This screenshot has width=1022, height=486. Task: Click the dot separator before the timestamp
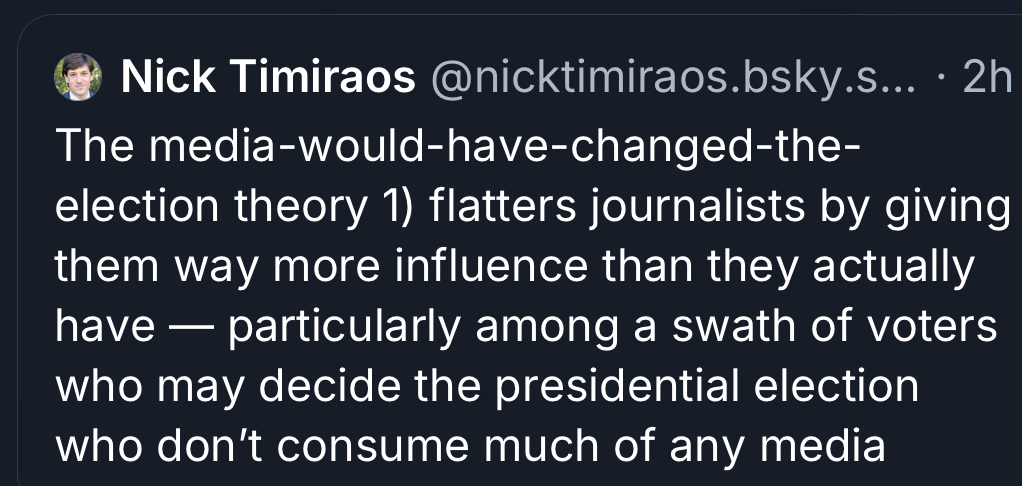tap(942, 79)
